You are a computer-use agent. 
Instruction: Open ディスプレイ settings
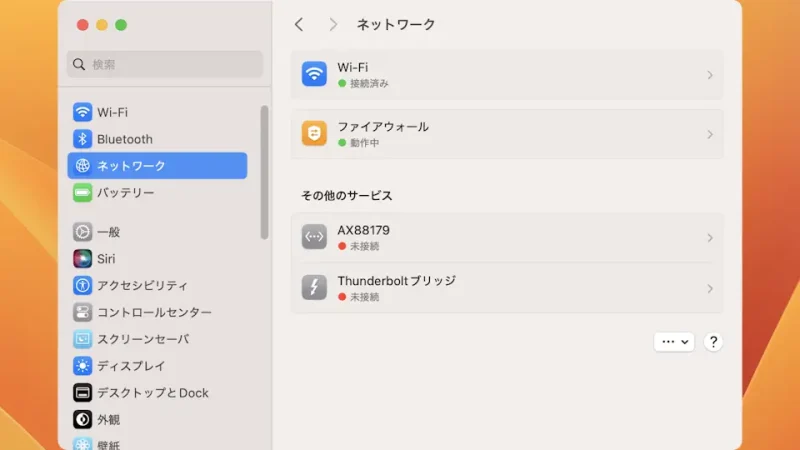(157, 366)
